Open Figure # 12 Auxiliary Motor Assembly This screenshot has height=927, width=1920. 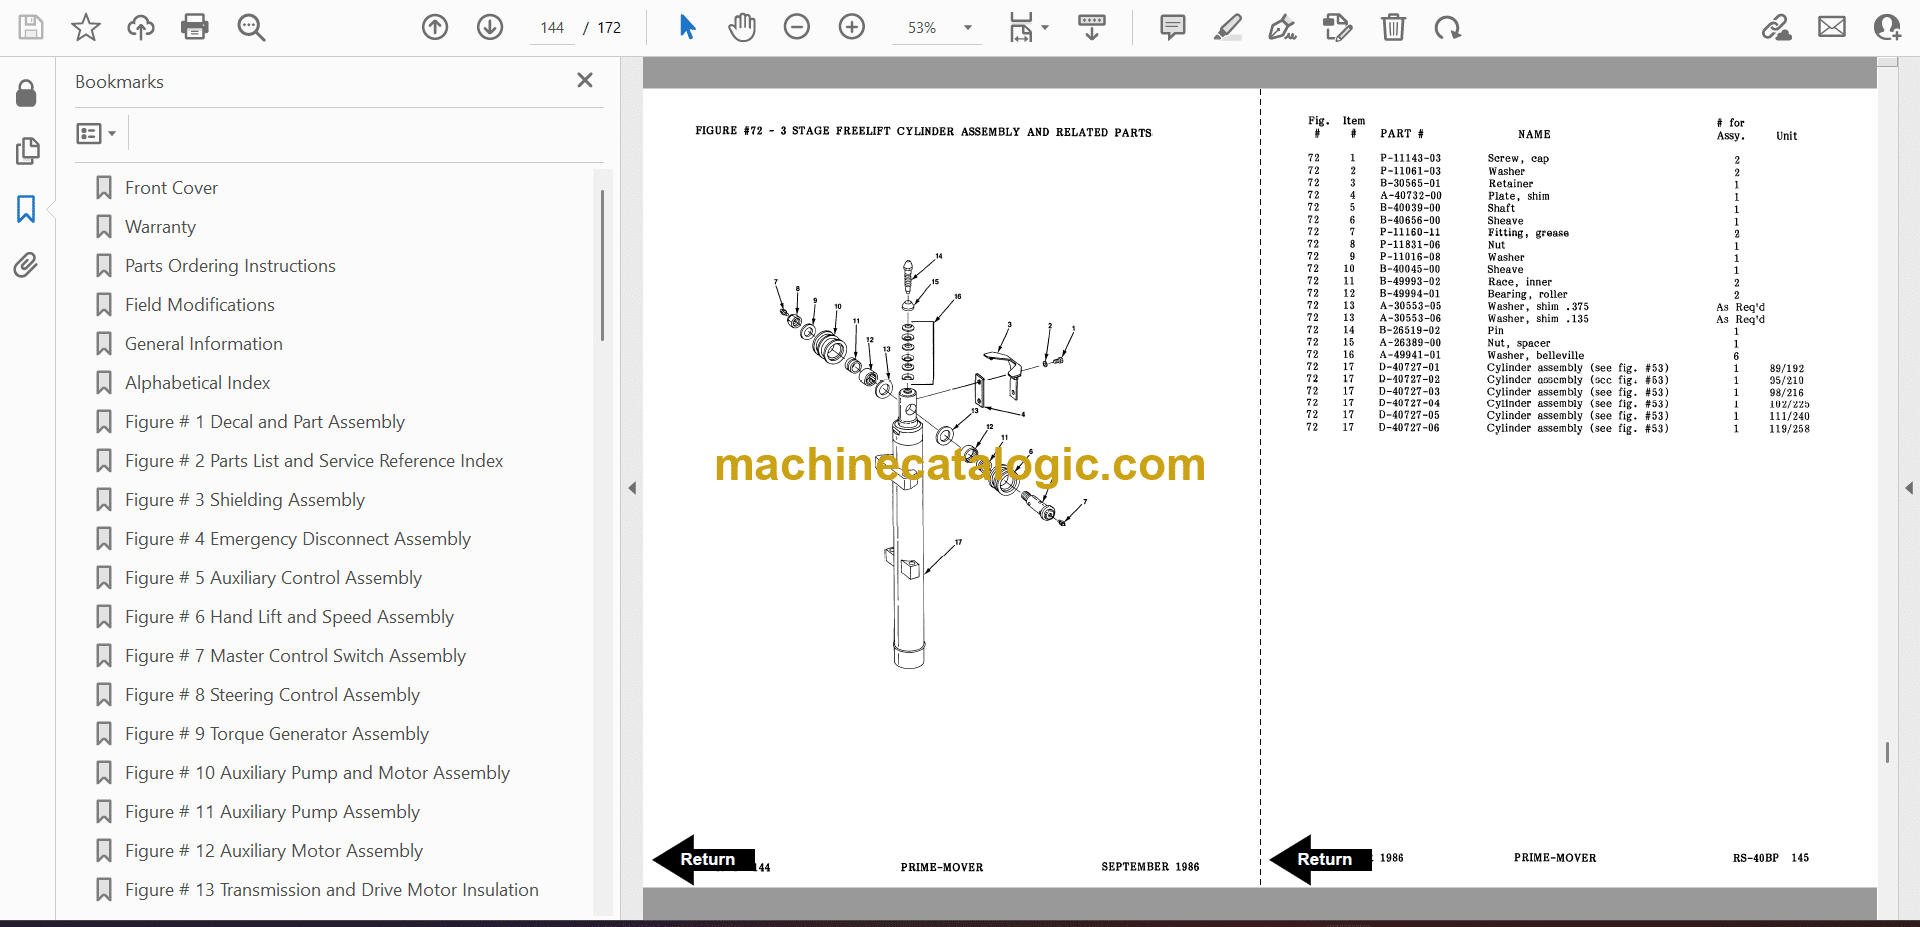click(273, 851)
